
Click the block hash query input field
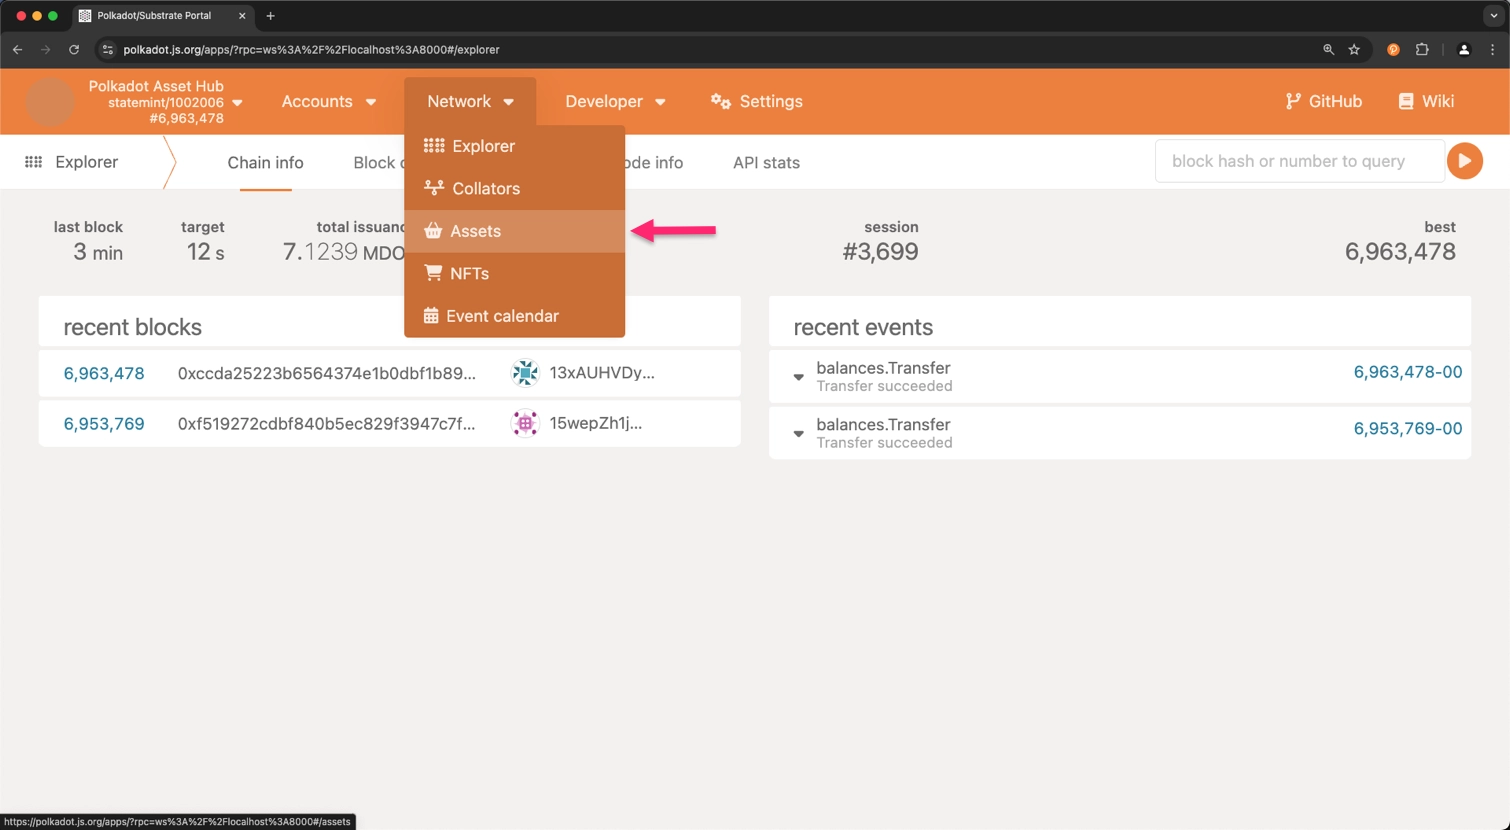click(1298, 161)
